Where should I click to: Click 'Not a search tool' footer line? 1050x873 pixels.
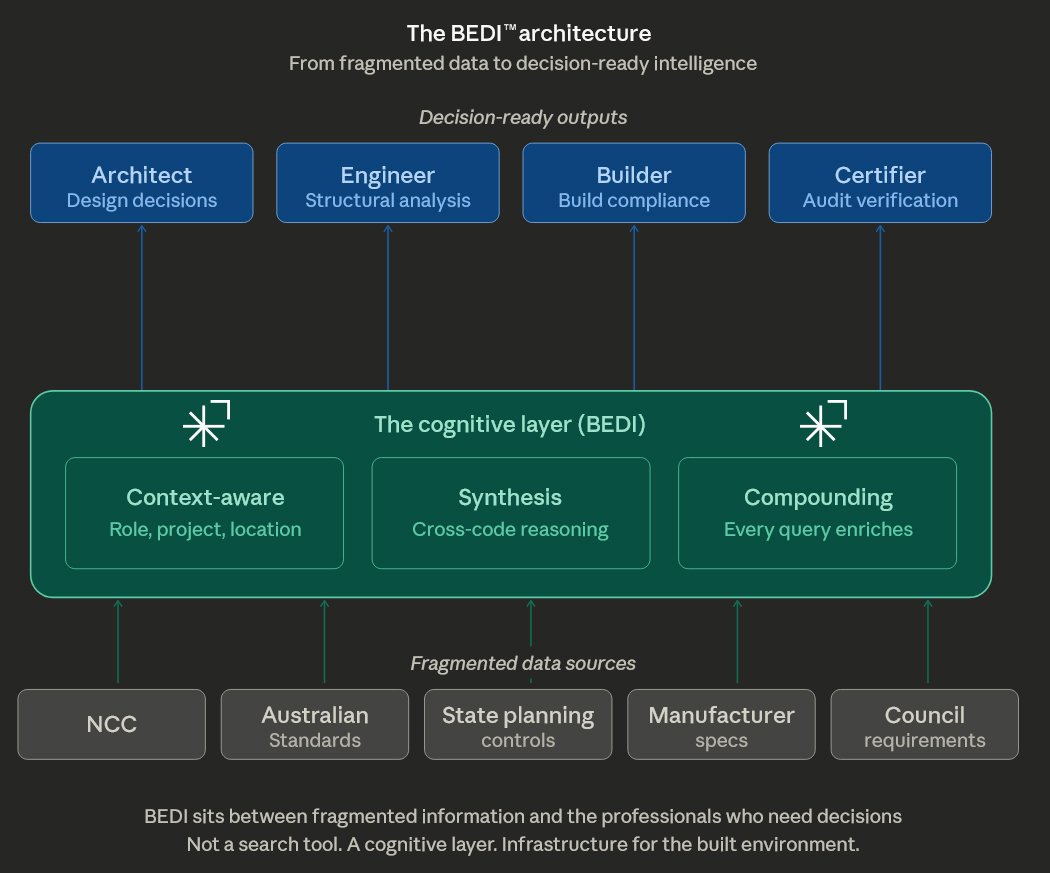523,844
